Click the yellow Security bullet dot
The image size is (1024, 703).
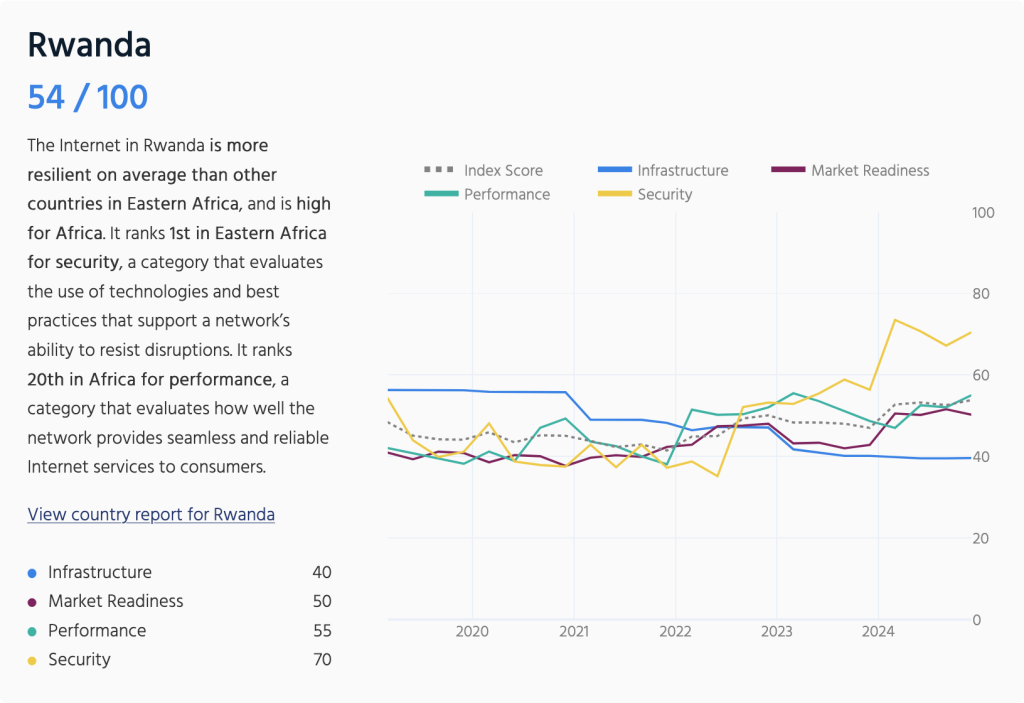32,660
